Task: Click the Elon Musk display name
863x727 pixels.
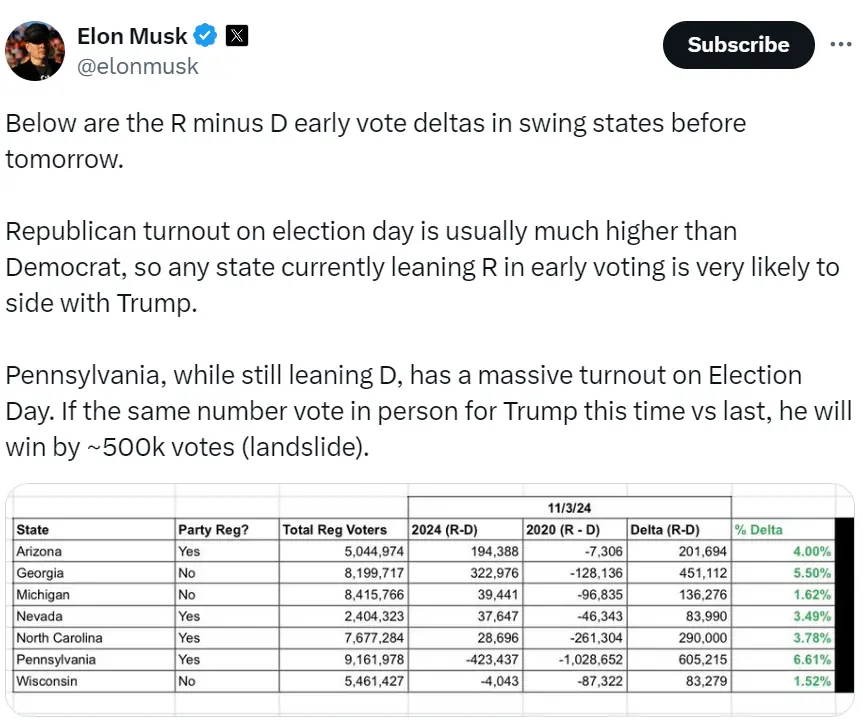Action: 132,35
